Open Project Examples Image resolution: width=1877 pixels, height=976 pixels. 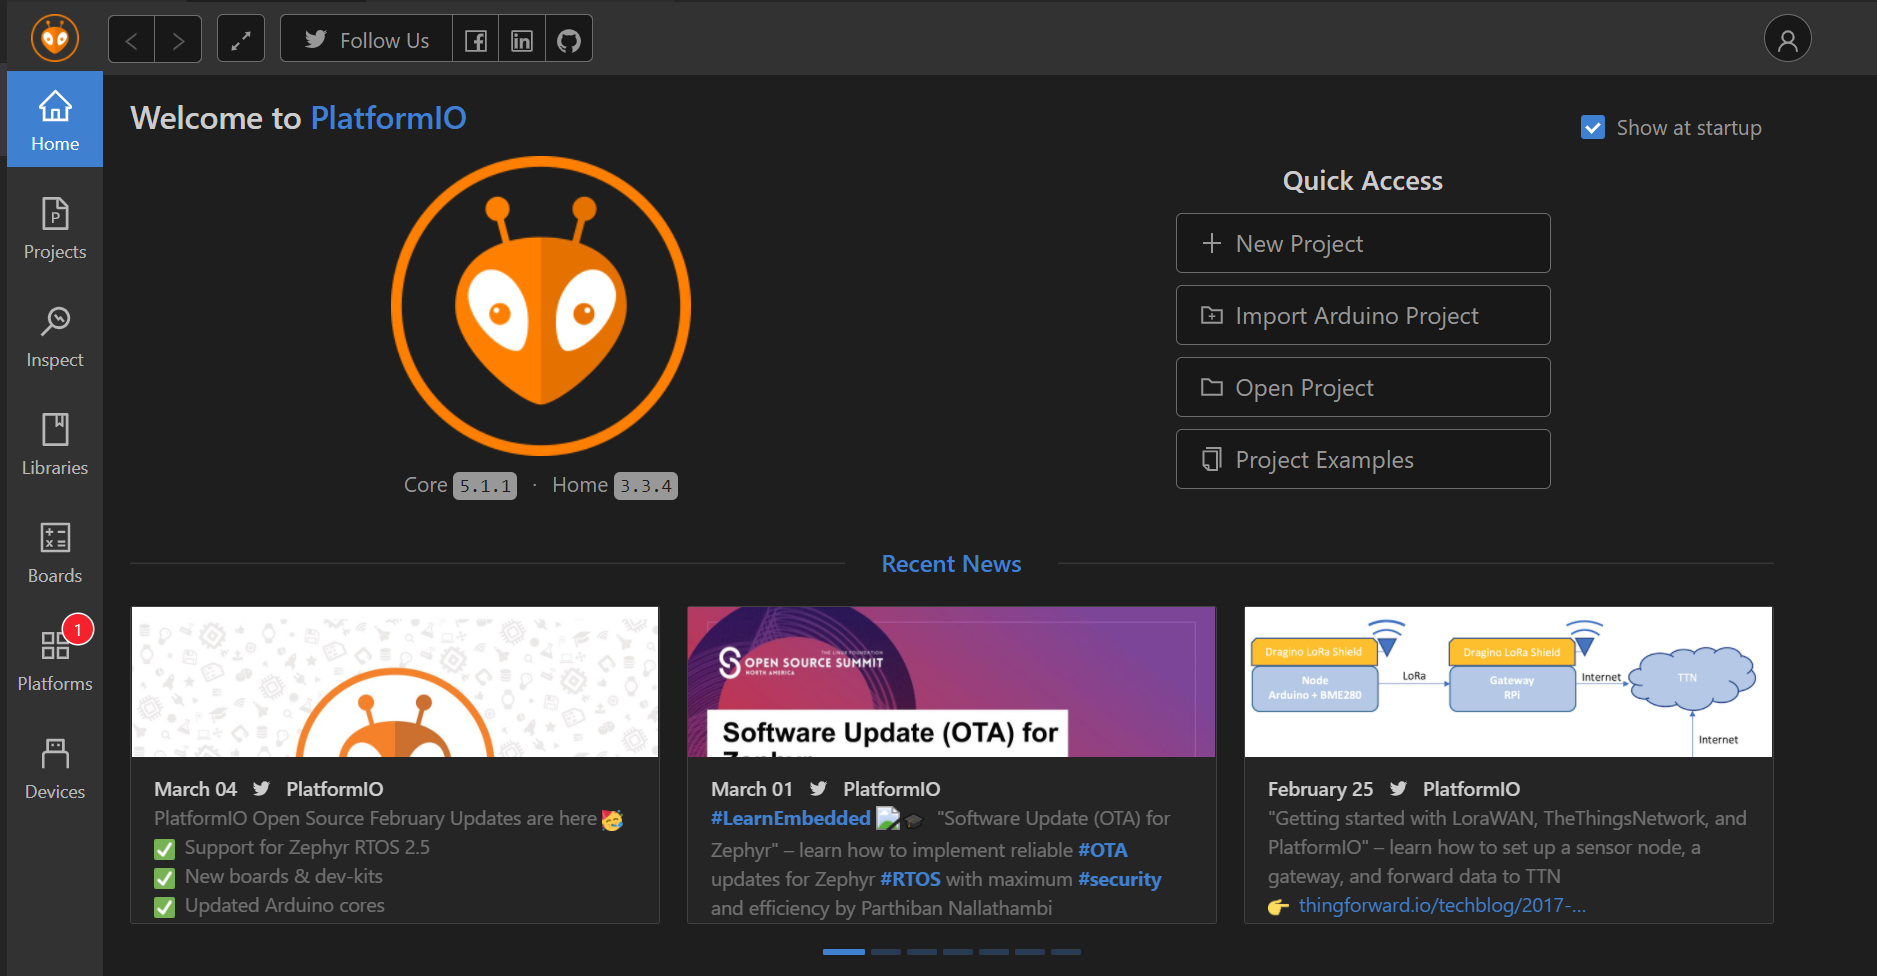point(1363,459)
